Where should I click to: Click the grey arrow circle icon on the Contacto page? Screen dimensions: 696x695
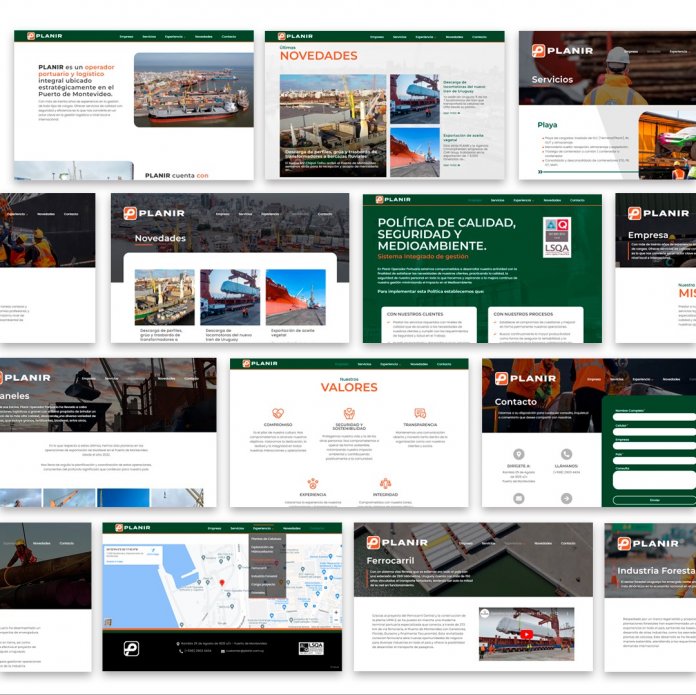click(x=566, y=498)
